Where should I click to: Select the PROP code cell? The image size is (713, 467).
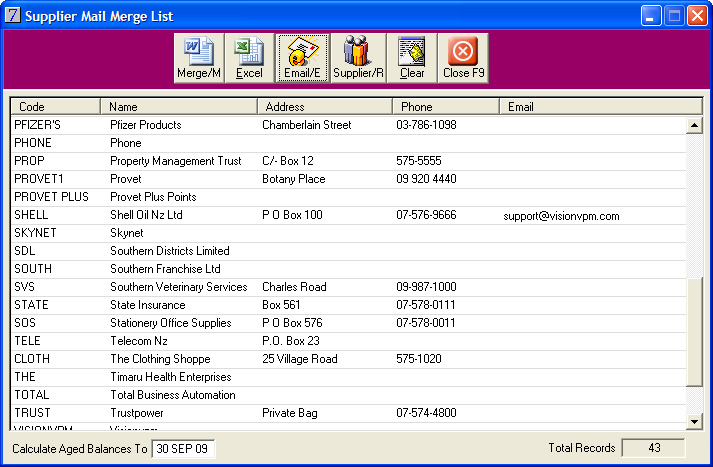[x=29, y=161]
